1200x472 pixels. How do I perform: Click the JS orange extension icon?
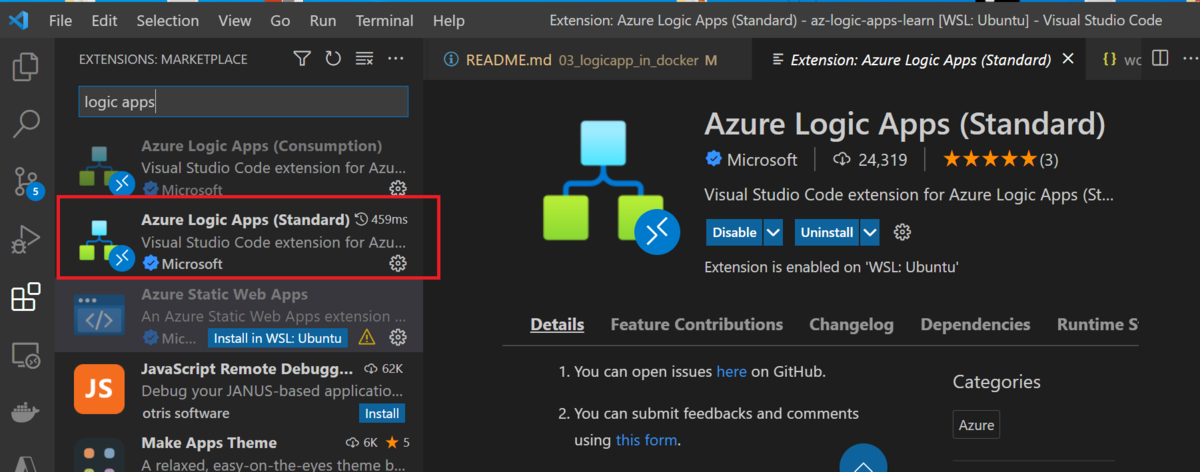point(99,390)
